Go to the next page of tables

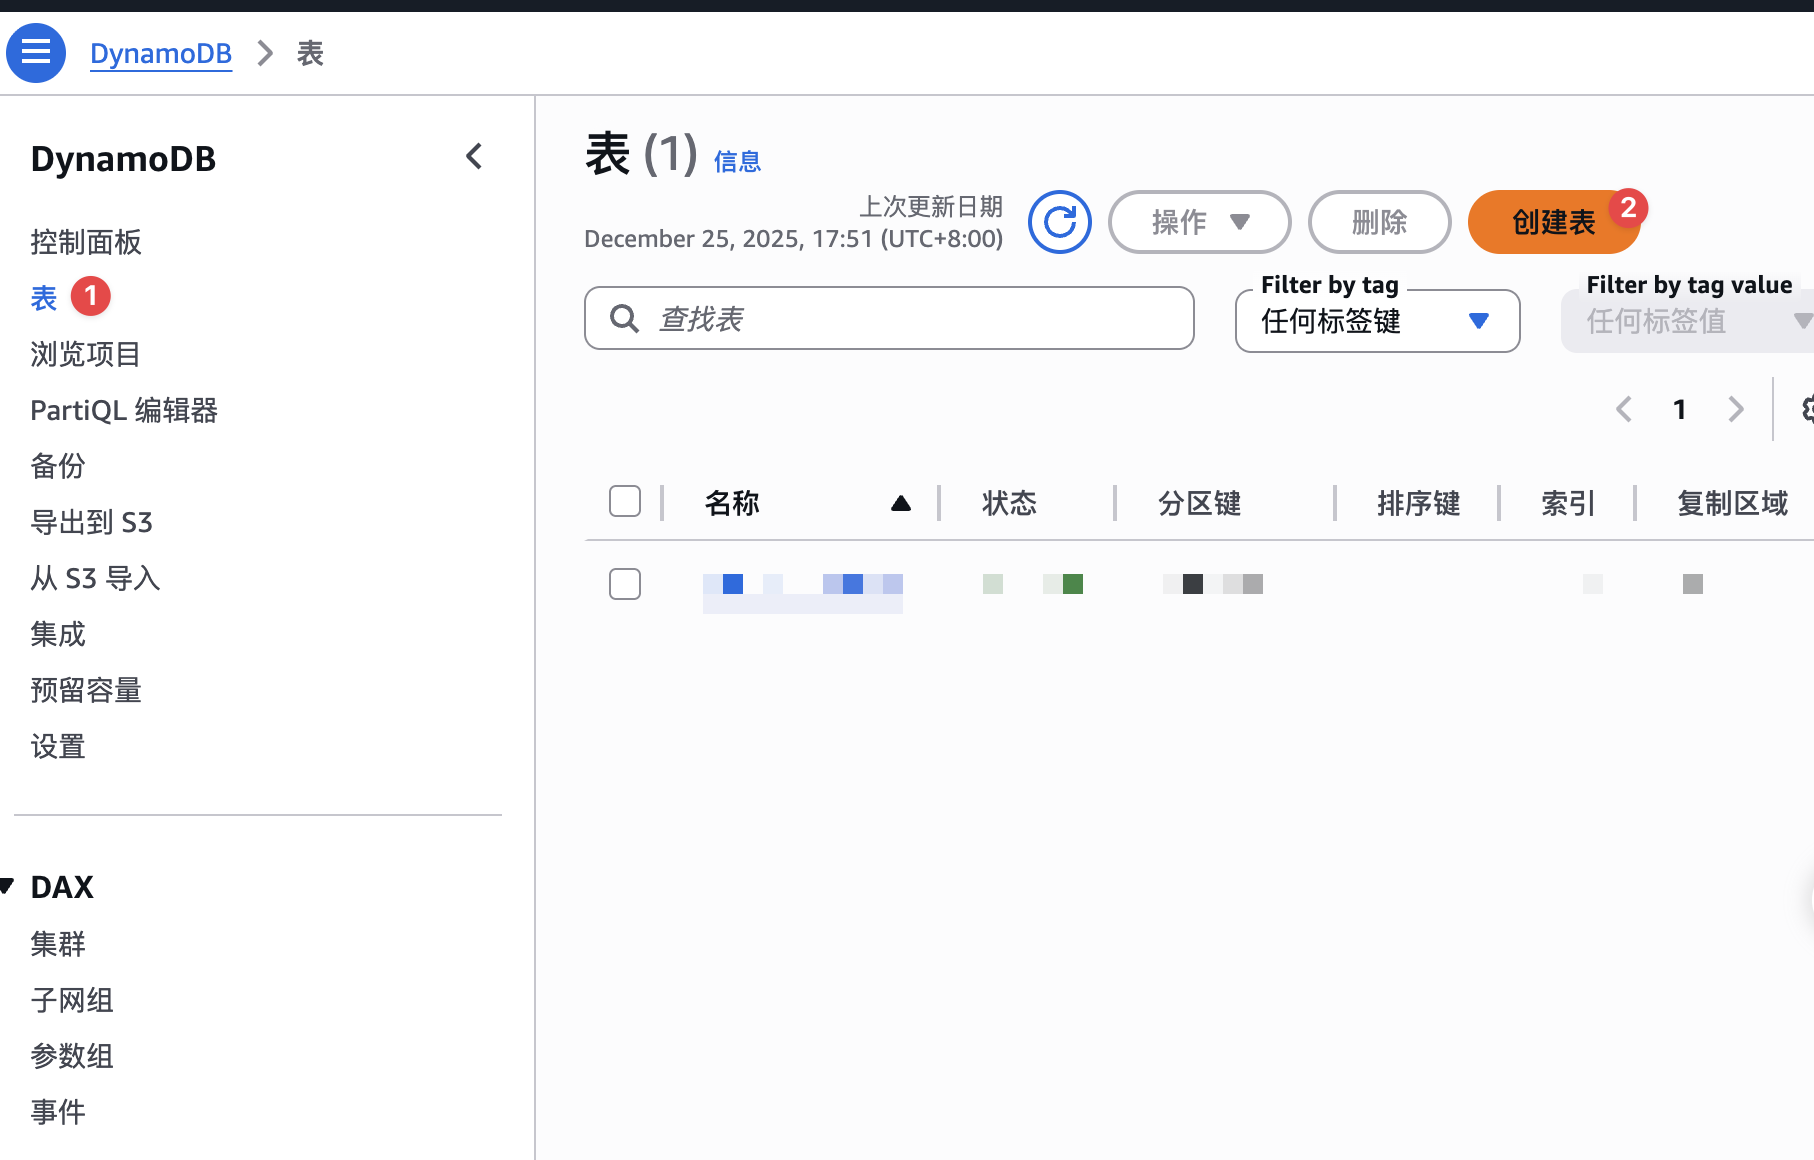1735,409
